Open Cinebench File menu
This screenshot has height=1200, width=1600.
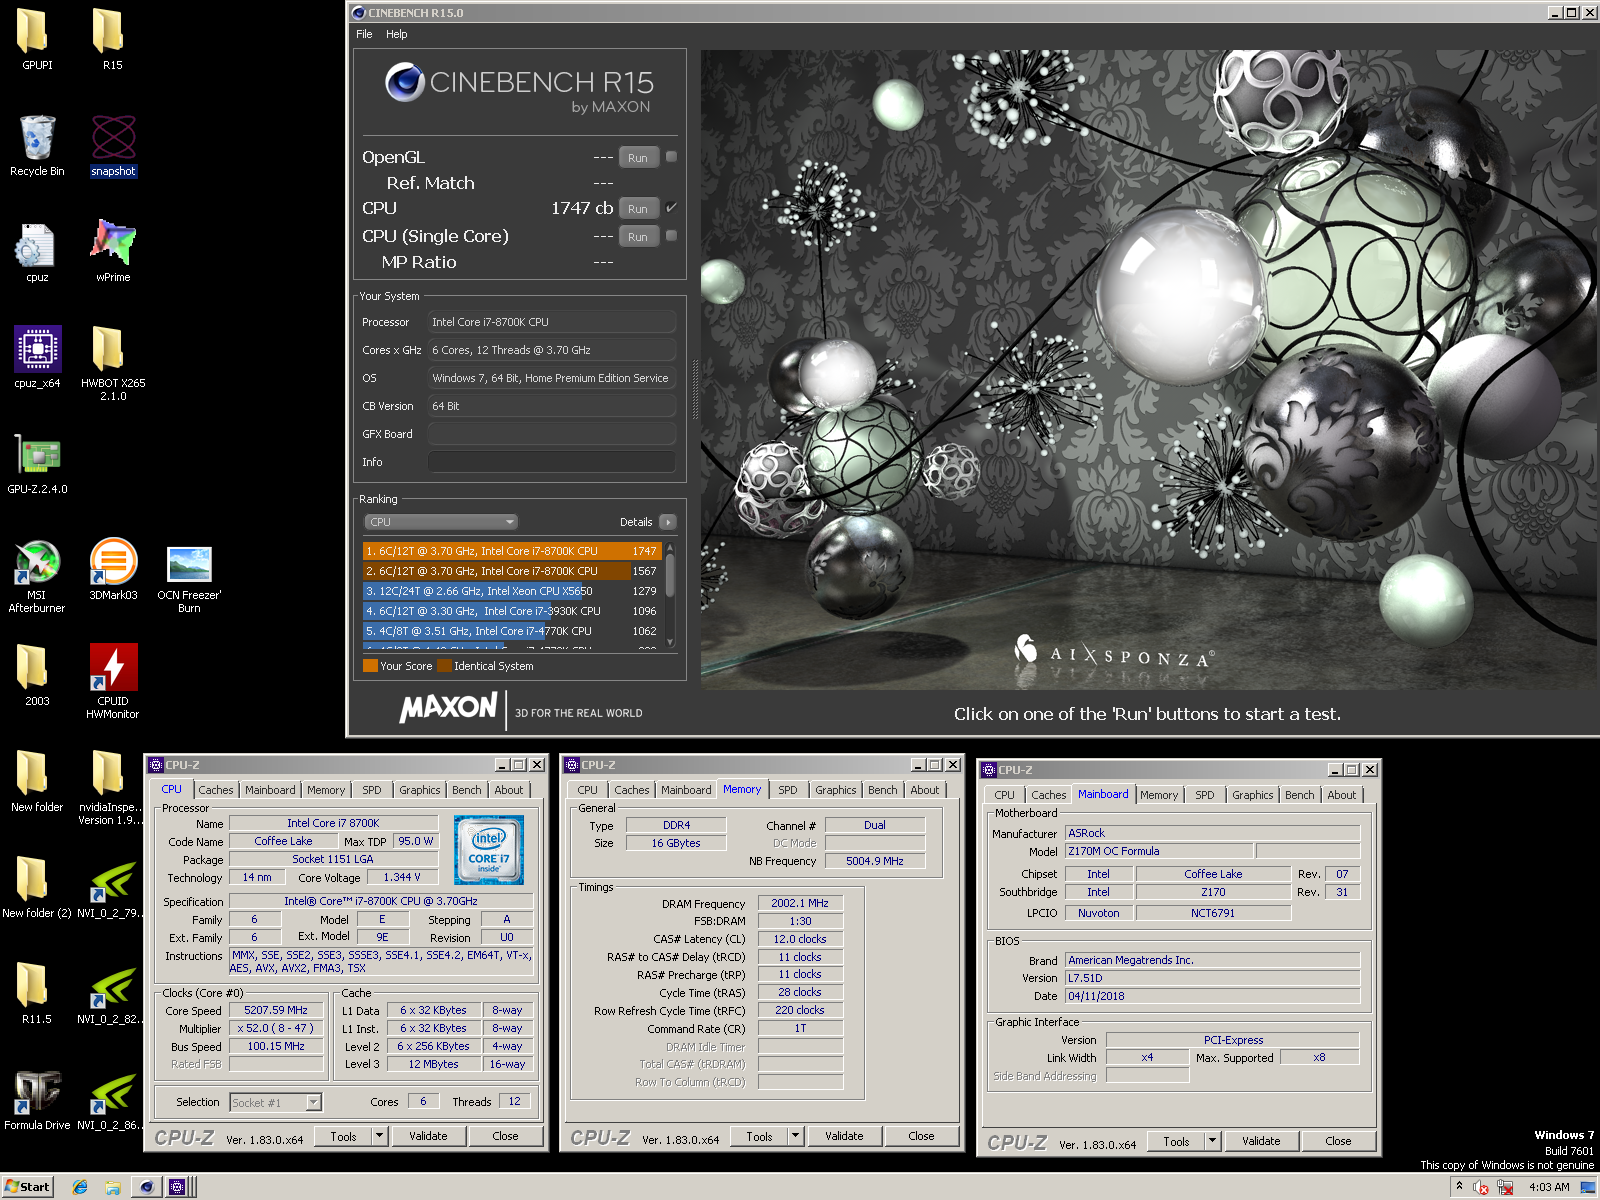click(x=364, y=34)
